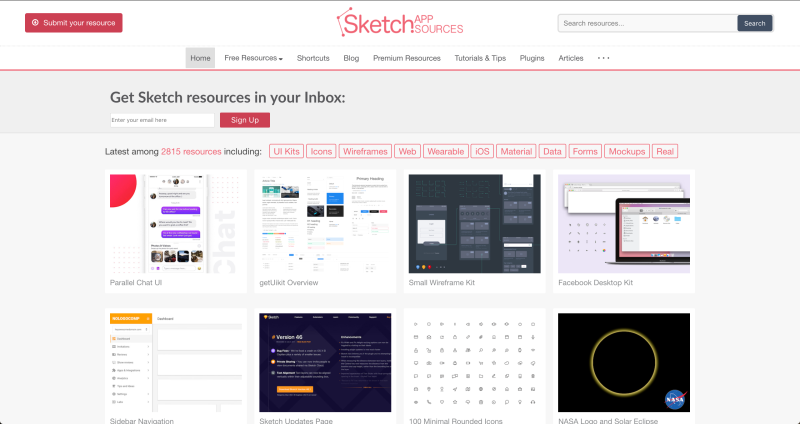Choose the Wearable tag
Screen dimensions: 800x424
(445, 152)
